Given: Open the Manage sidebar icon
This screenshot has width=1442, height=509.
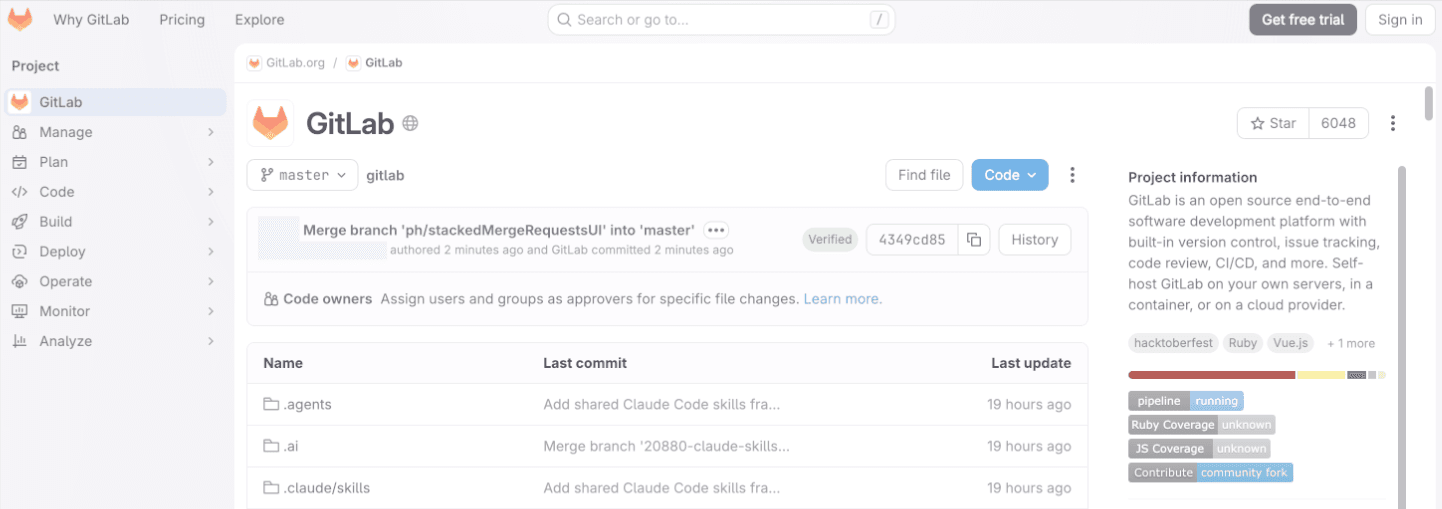Looking at the screenshot, I should pos(19,132).
